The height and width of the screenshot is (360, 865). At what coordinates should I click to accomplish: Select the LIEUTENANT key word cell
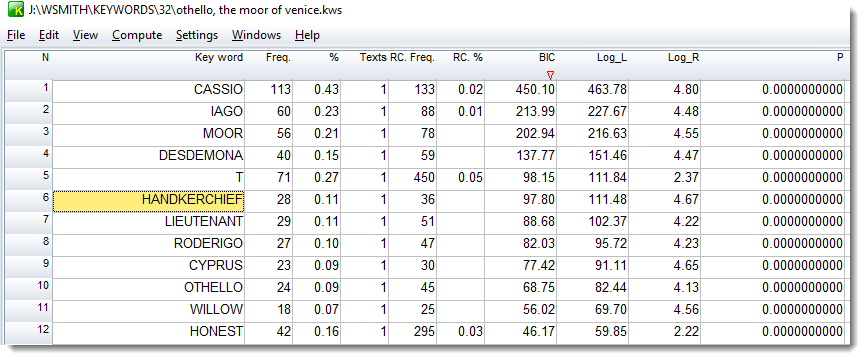point(148,223)
